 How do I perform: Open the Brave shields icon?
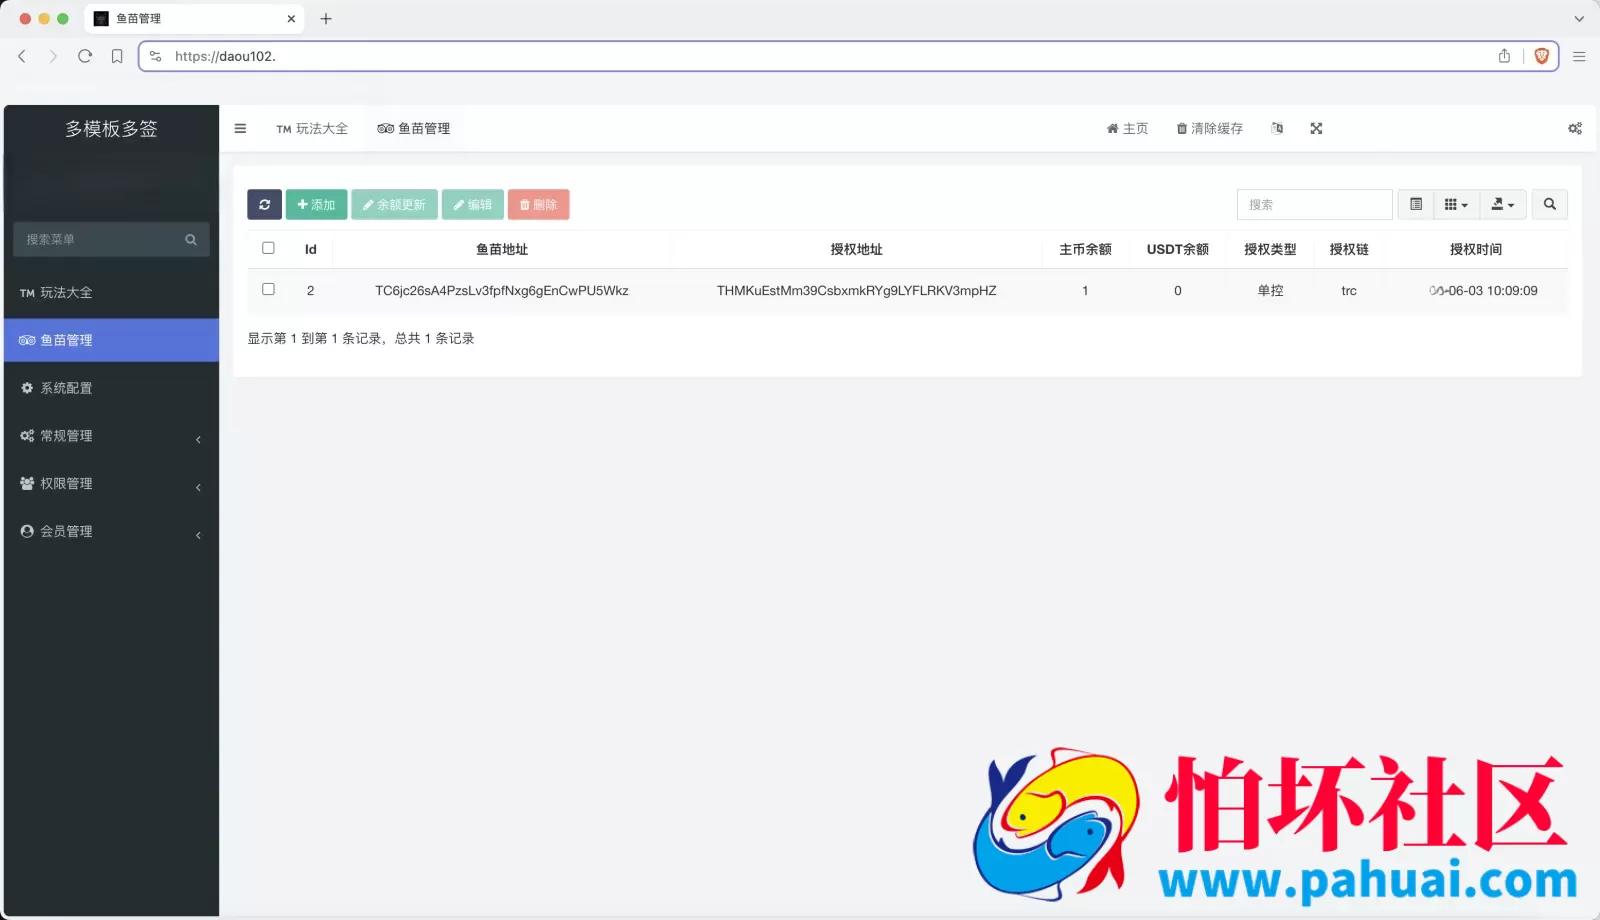1541,56
